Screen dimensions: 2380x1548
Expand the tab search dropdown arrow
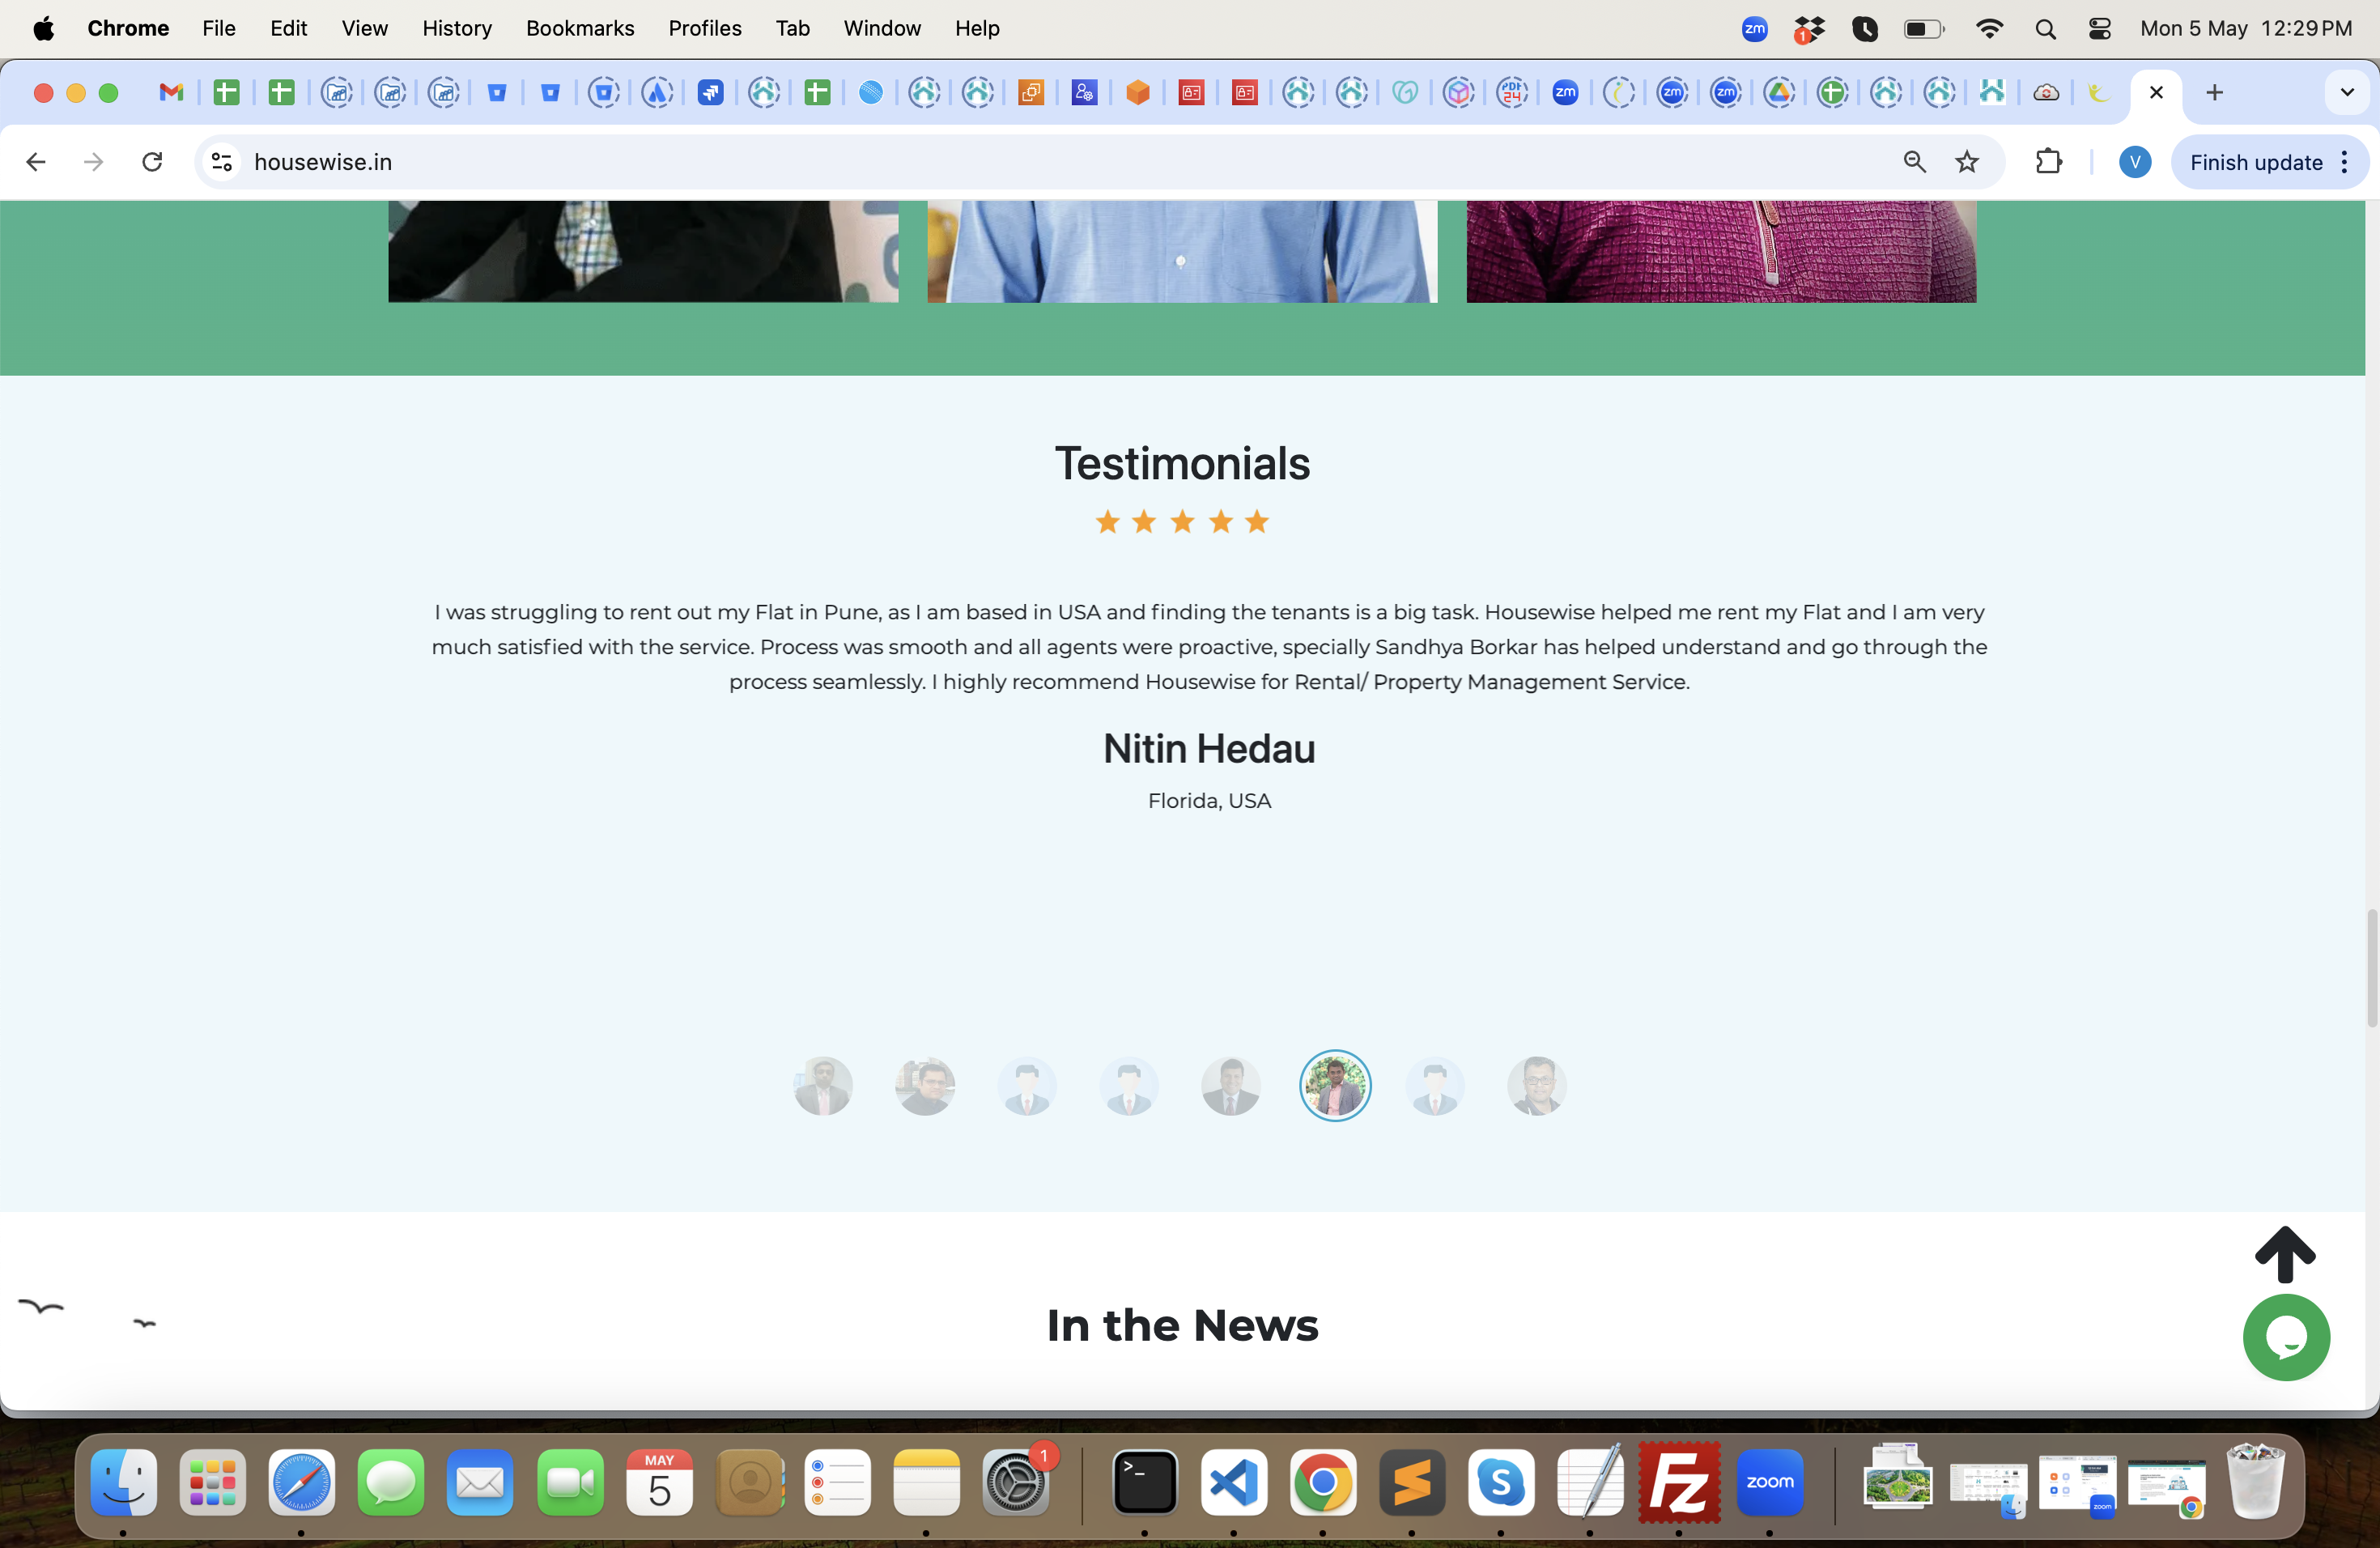[2346, 93]
